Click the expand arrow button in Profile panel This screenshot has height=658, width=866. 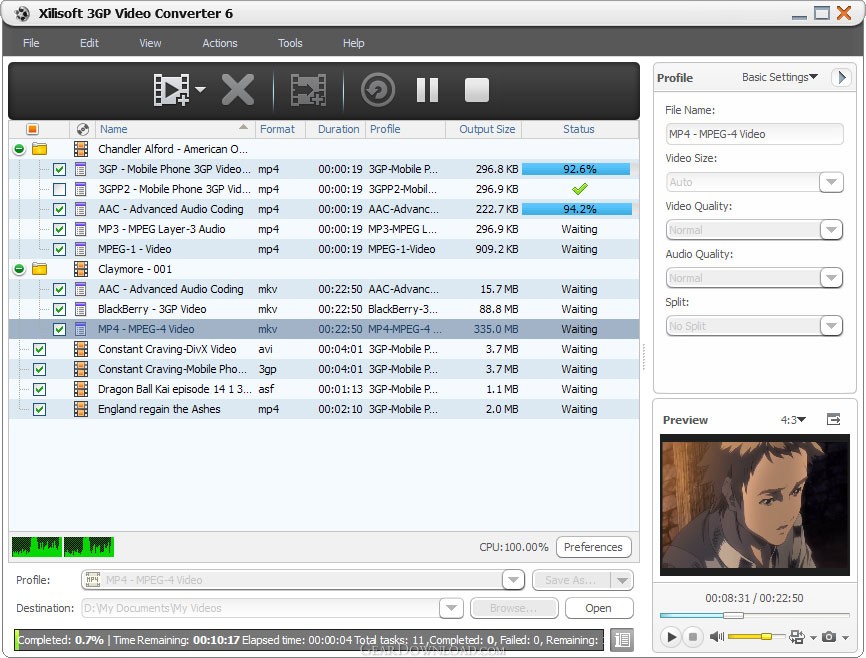[x=841, y=77]
